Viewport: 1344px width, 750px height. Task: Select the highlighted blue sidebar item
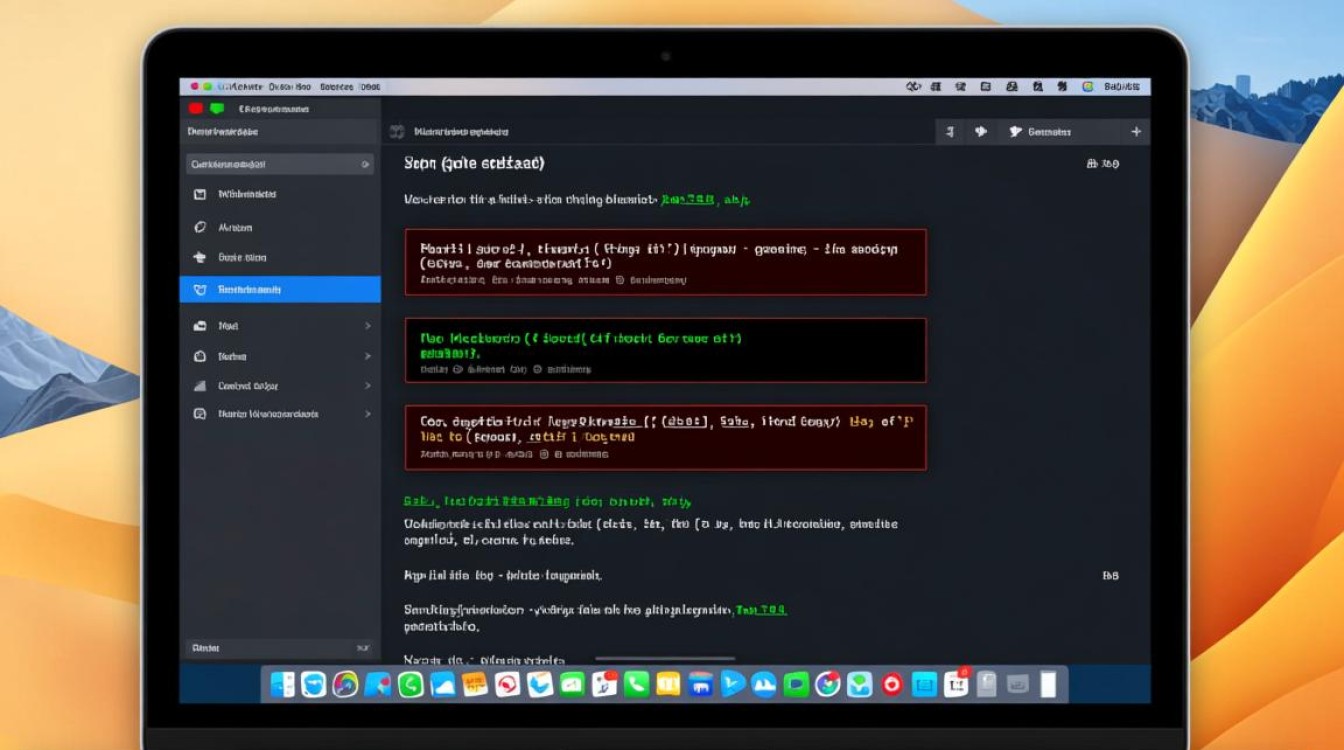[280, 290]
